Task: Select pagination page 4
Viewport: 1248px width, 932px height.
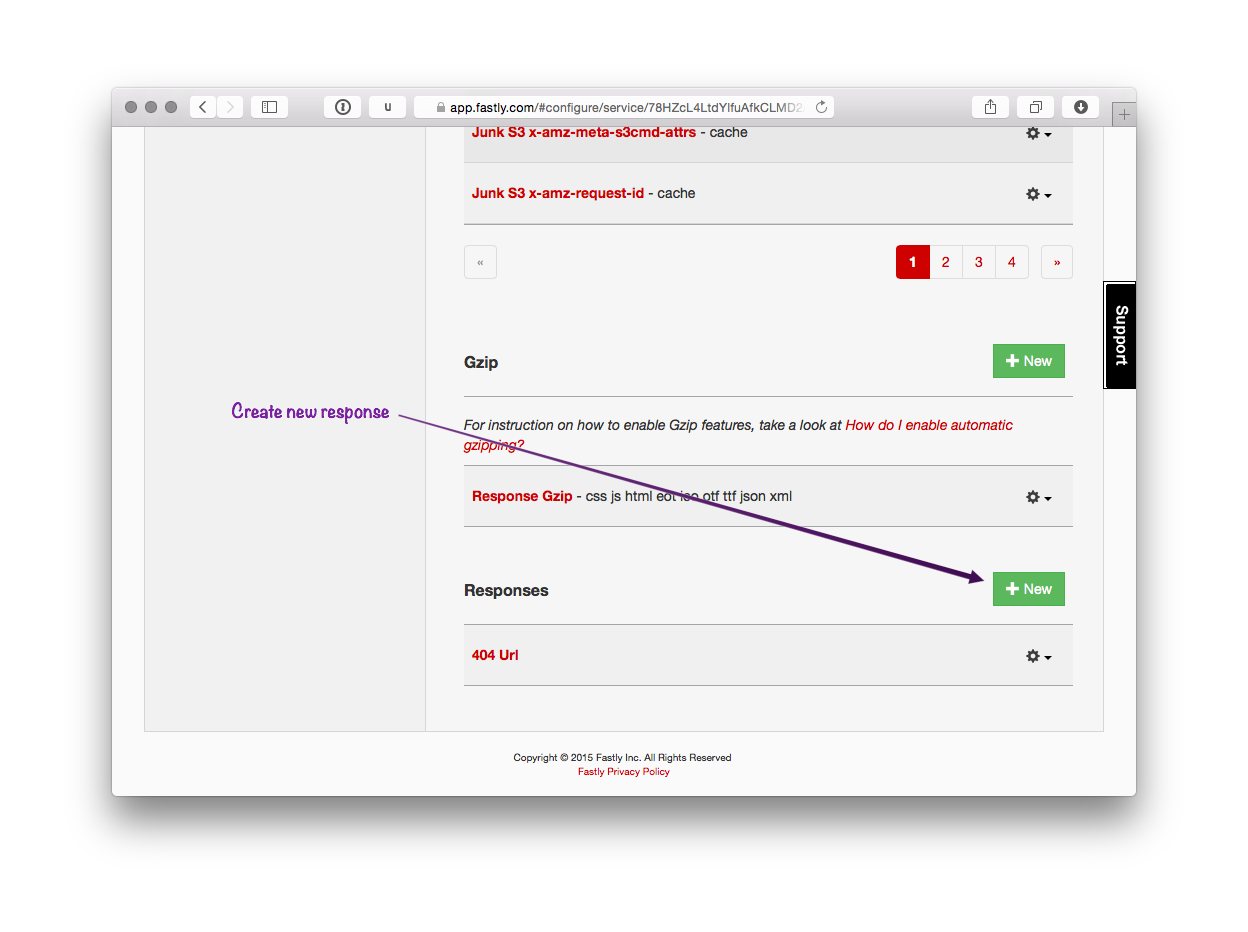Action: [x=1012, y=262]
